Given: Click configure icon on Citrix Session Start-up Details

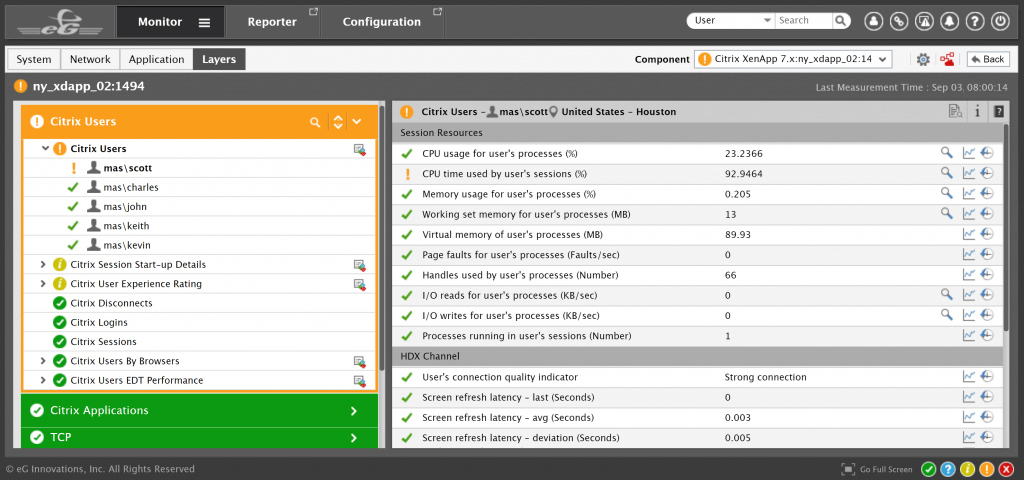Looking at the screenshot, I should coord(359,264).
